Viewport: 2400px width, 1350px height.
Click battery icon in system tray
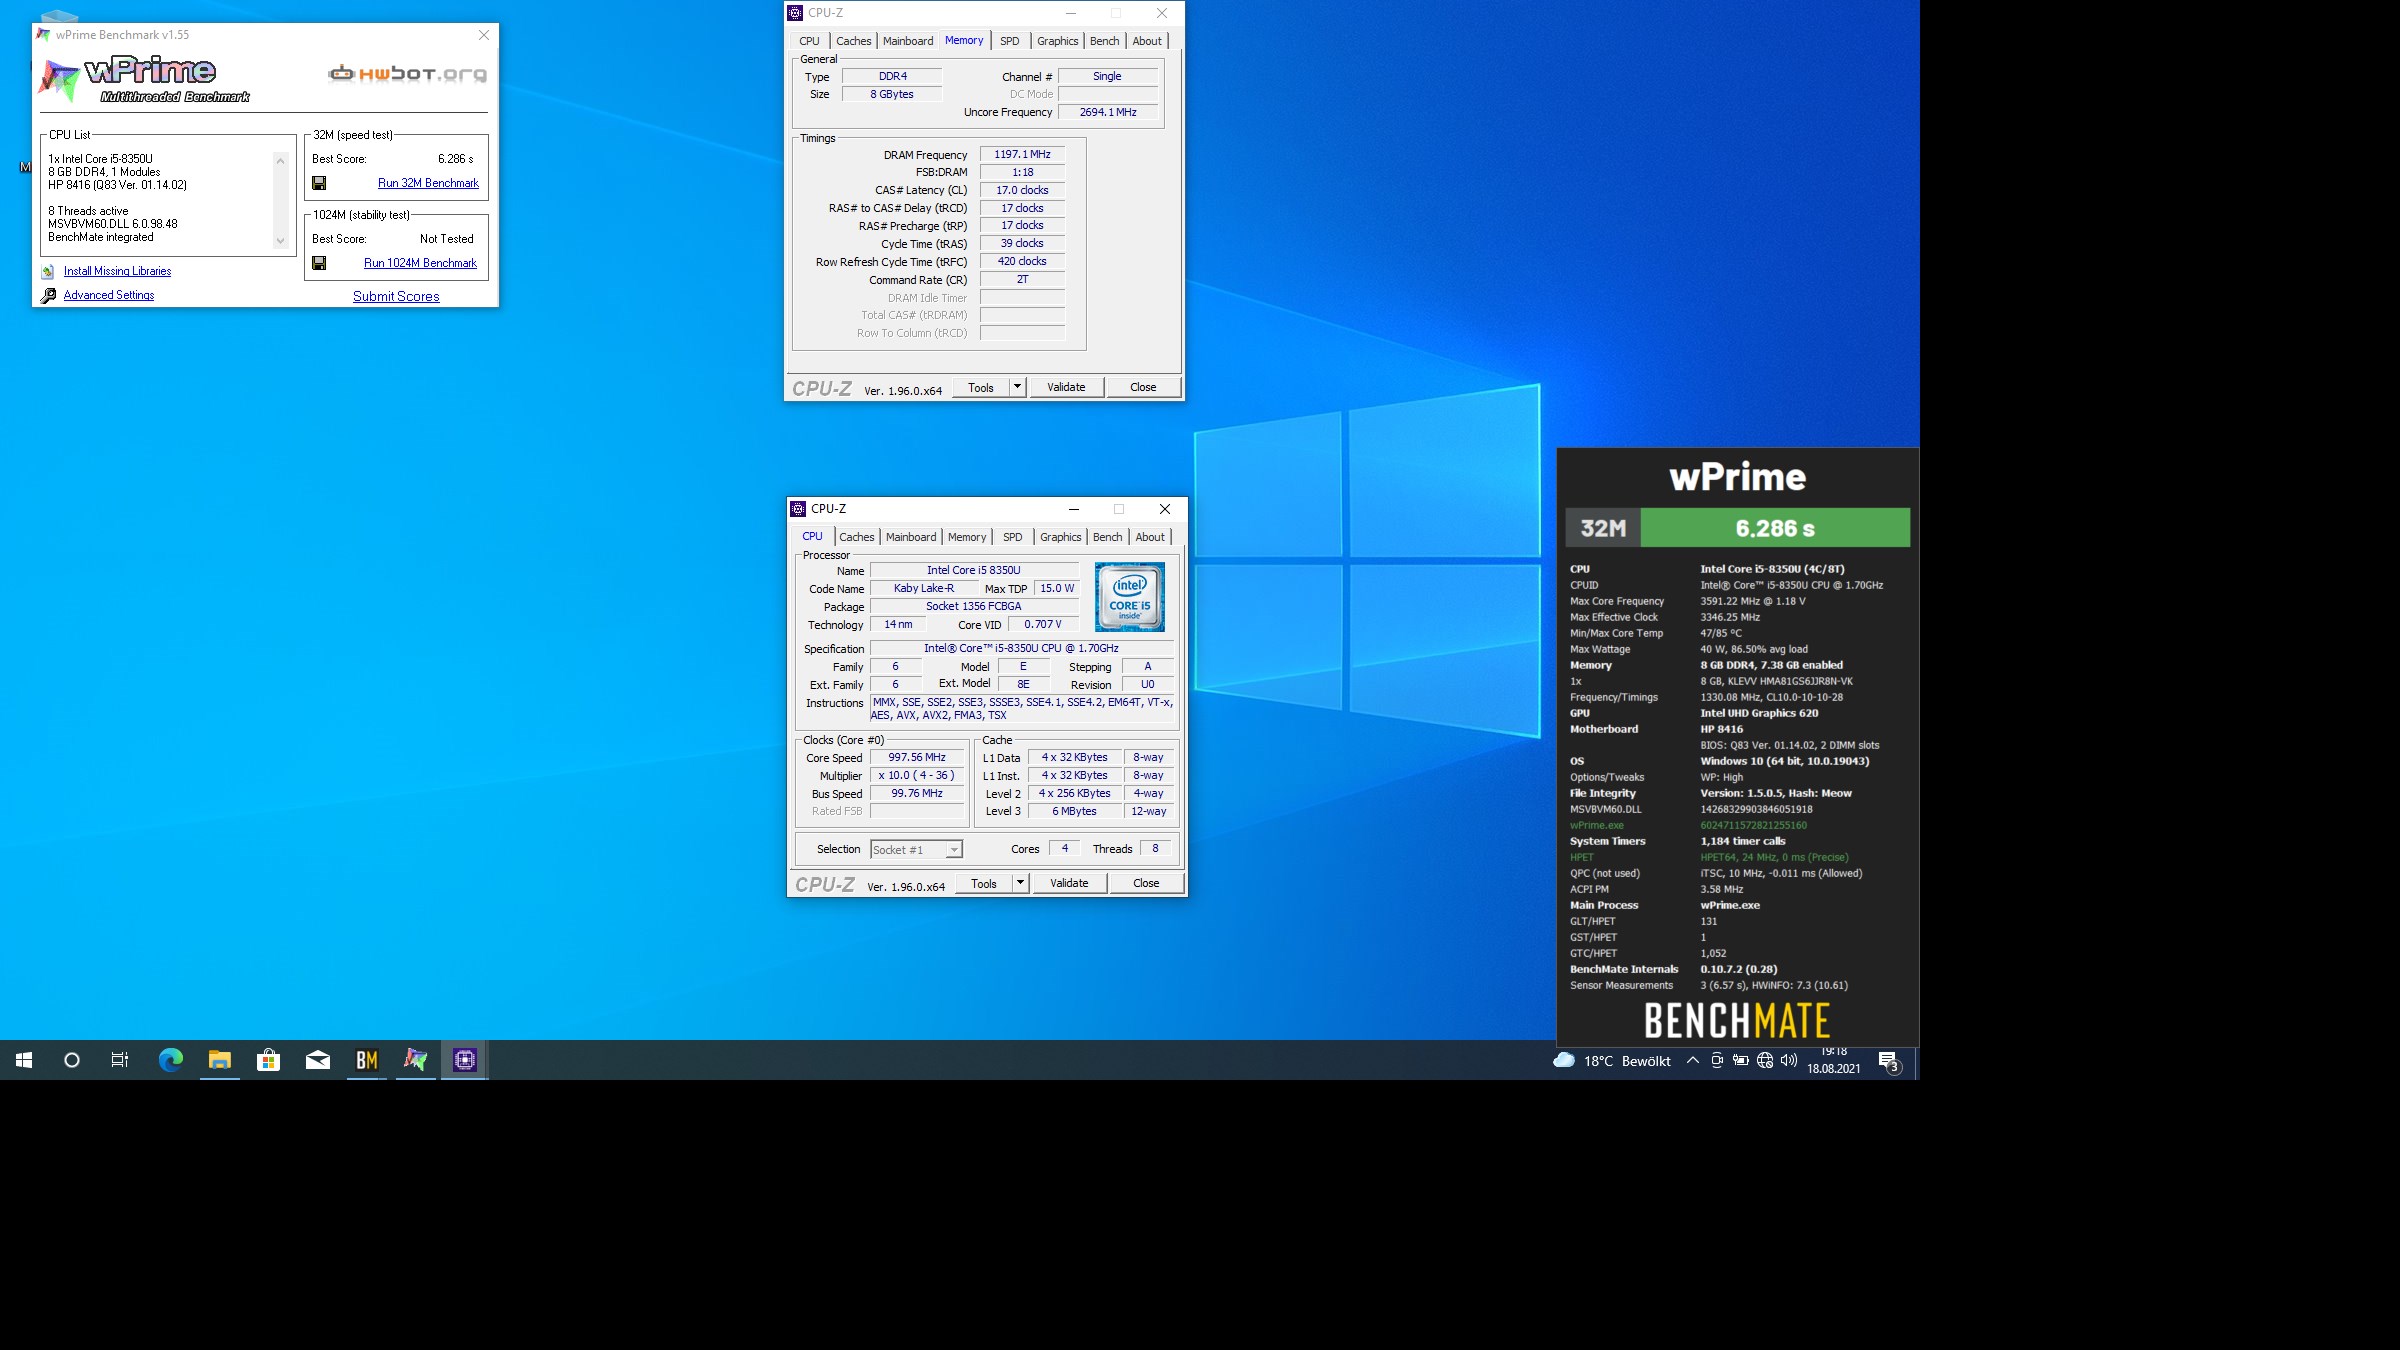tap(1741, 1060)
